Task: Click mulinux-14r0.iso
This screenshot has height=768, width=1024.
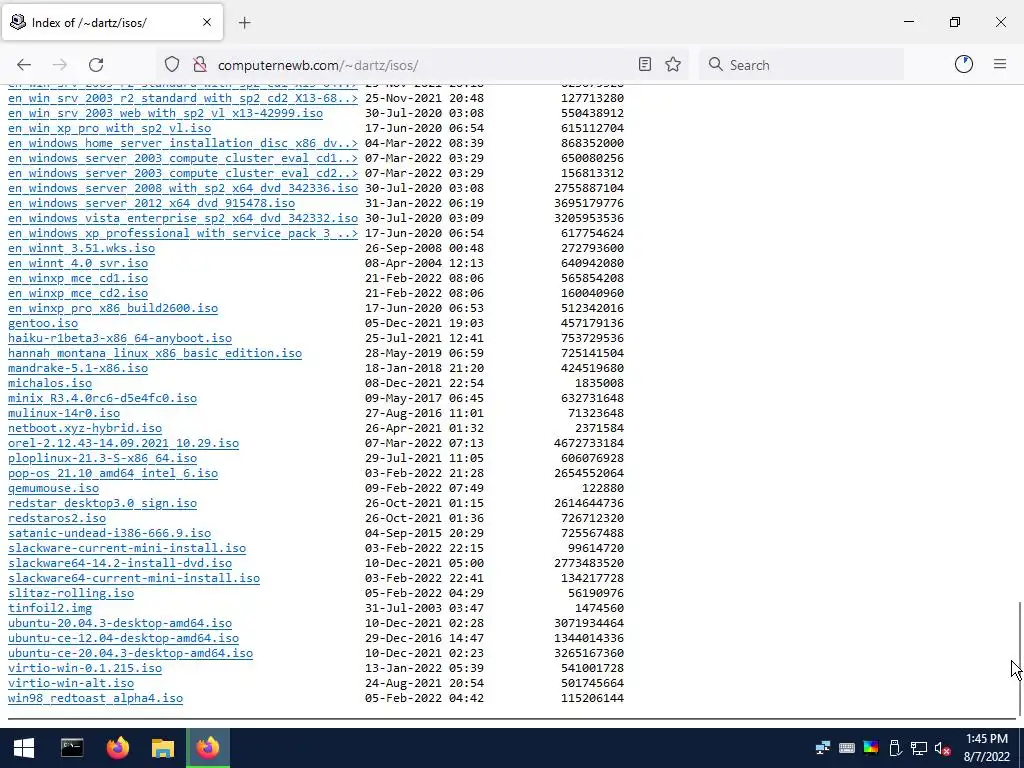Action: [64, 413]
